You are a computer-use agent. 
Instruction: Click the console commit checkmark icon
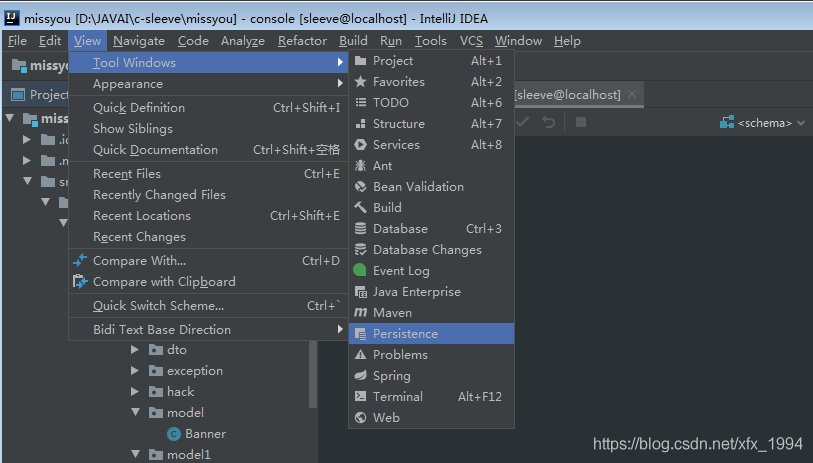[x=523, y=122]
